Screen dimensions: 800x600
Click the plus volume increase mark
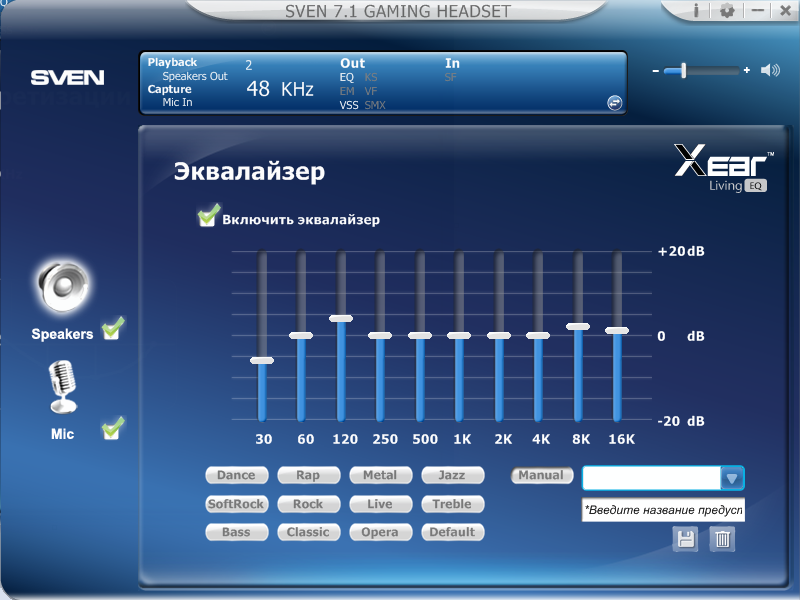click(x=746, y=70)
